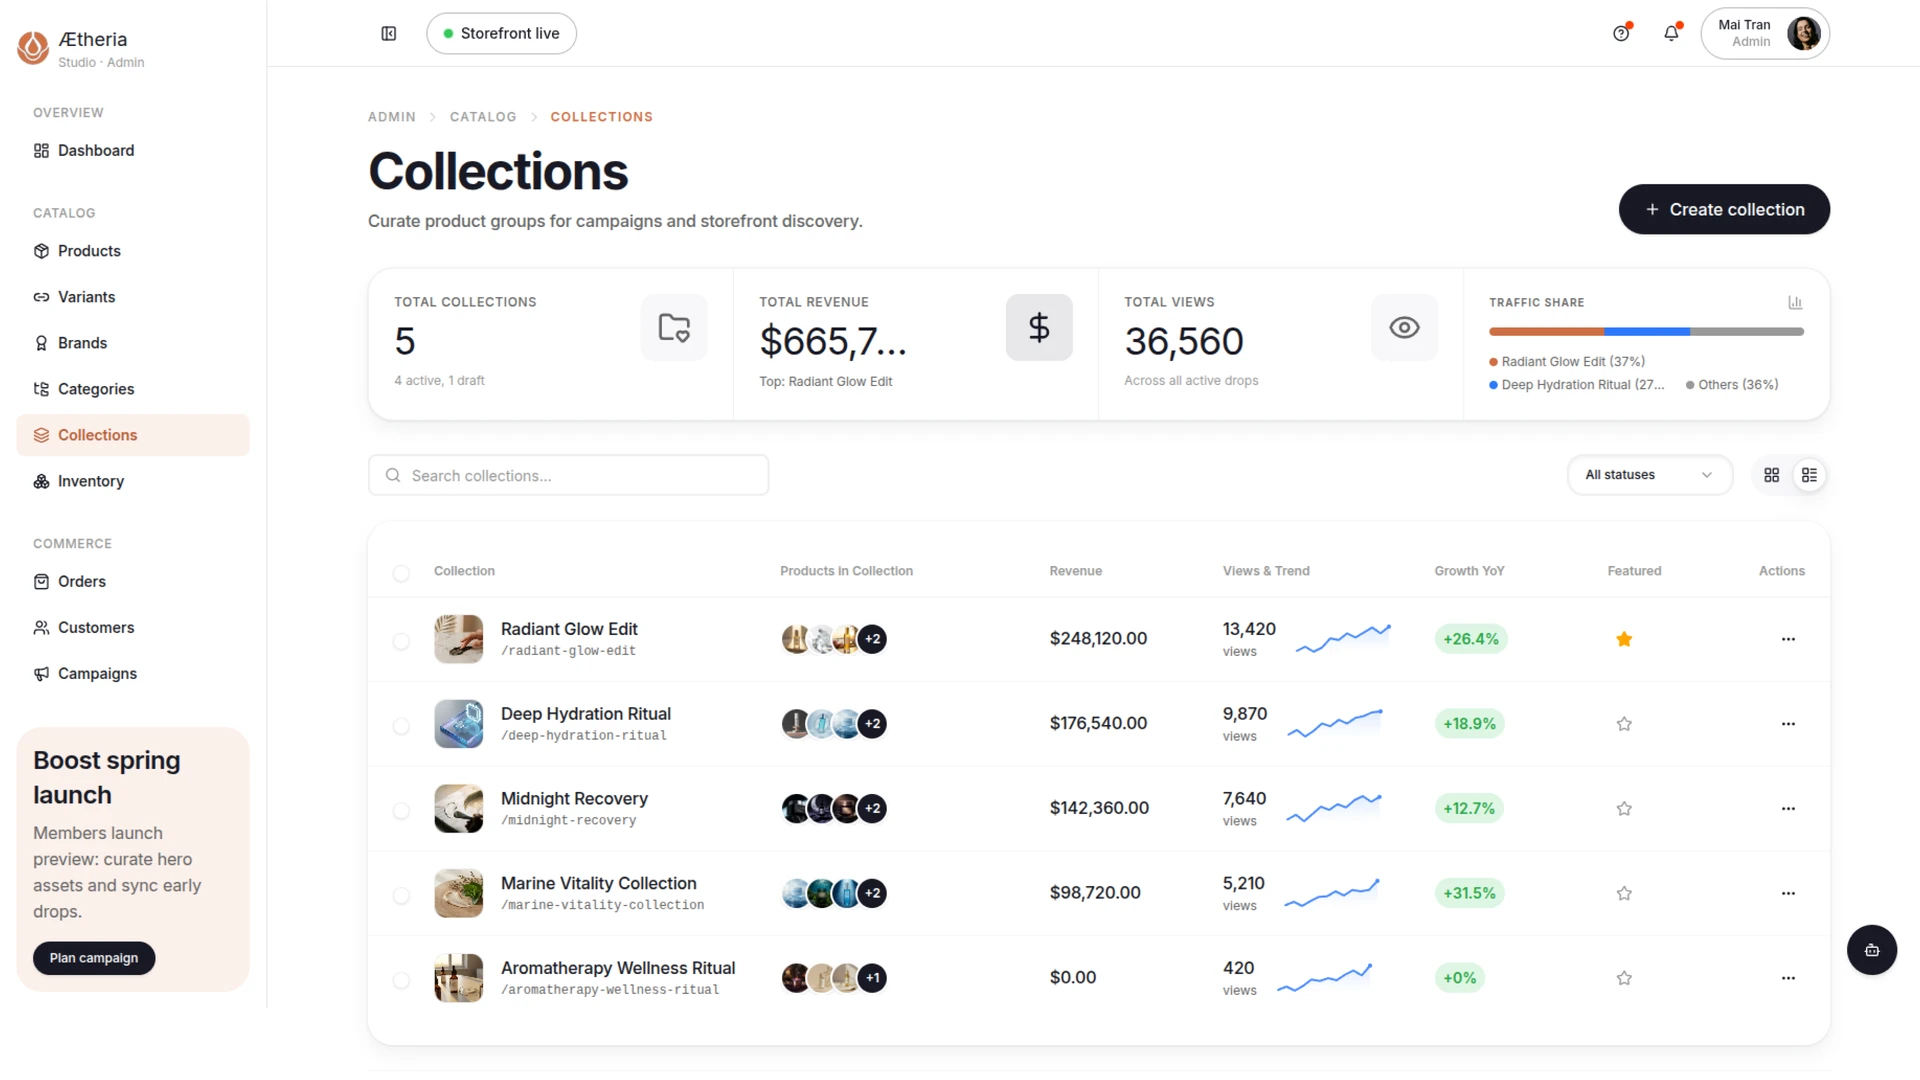Click the Plan campaign button

94,958
